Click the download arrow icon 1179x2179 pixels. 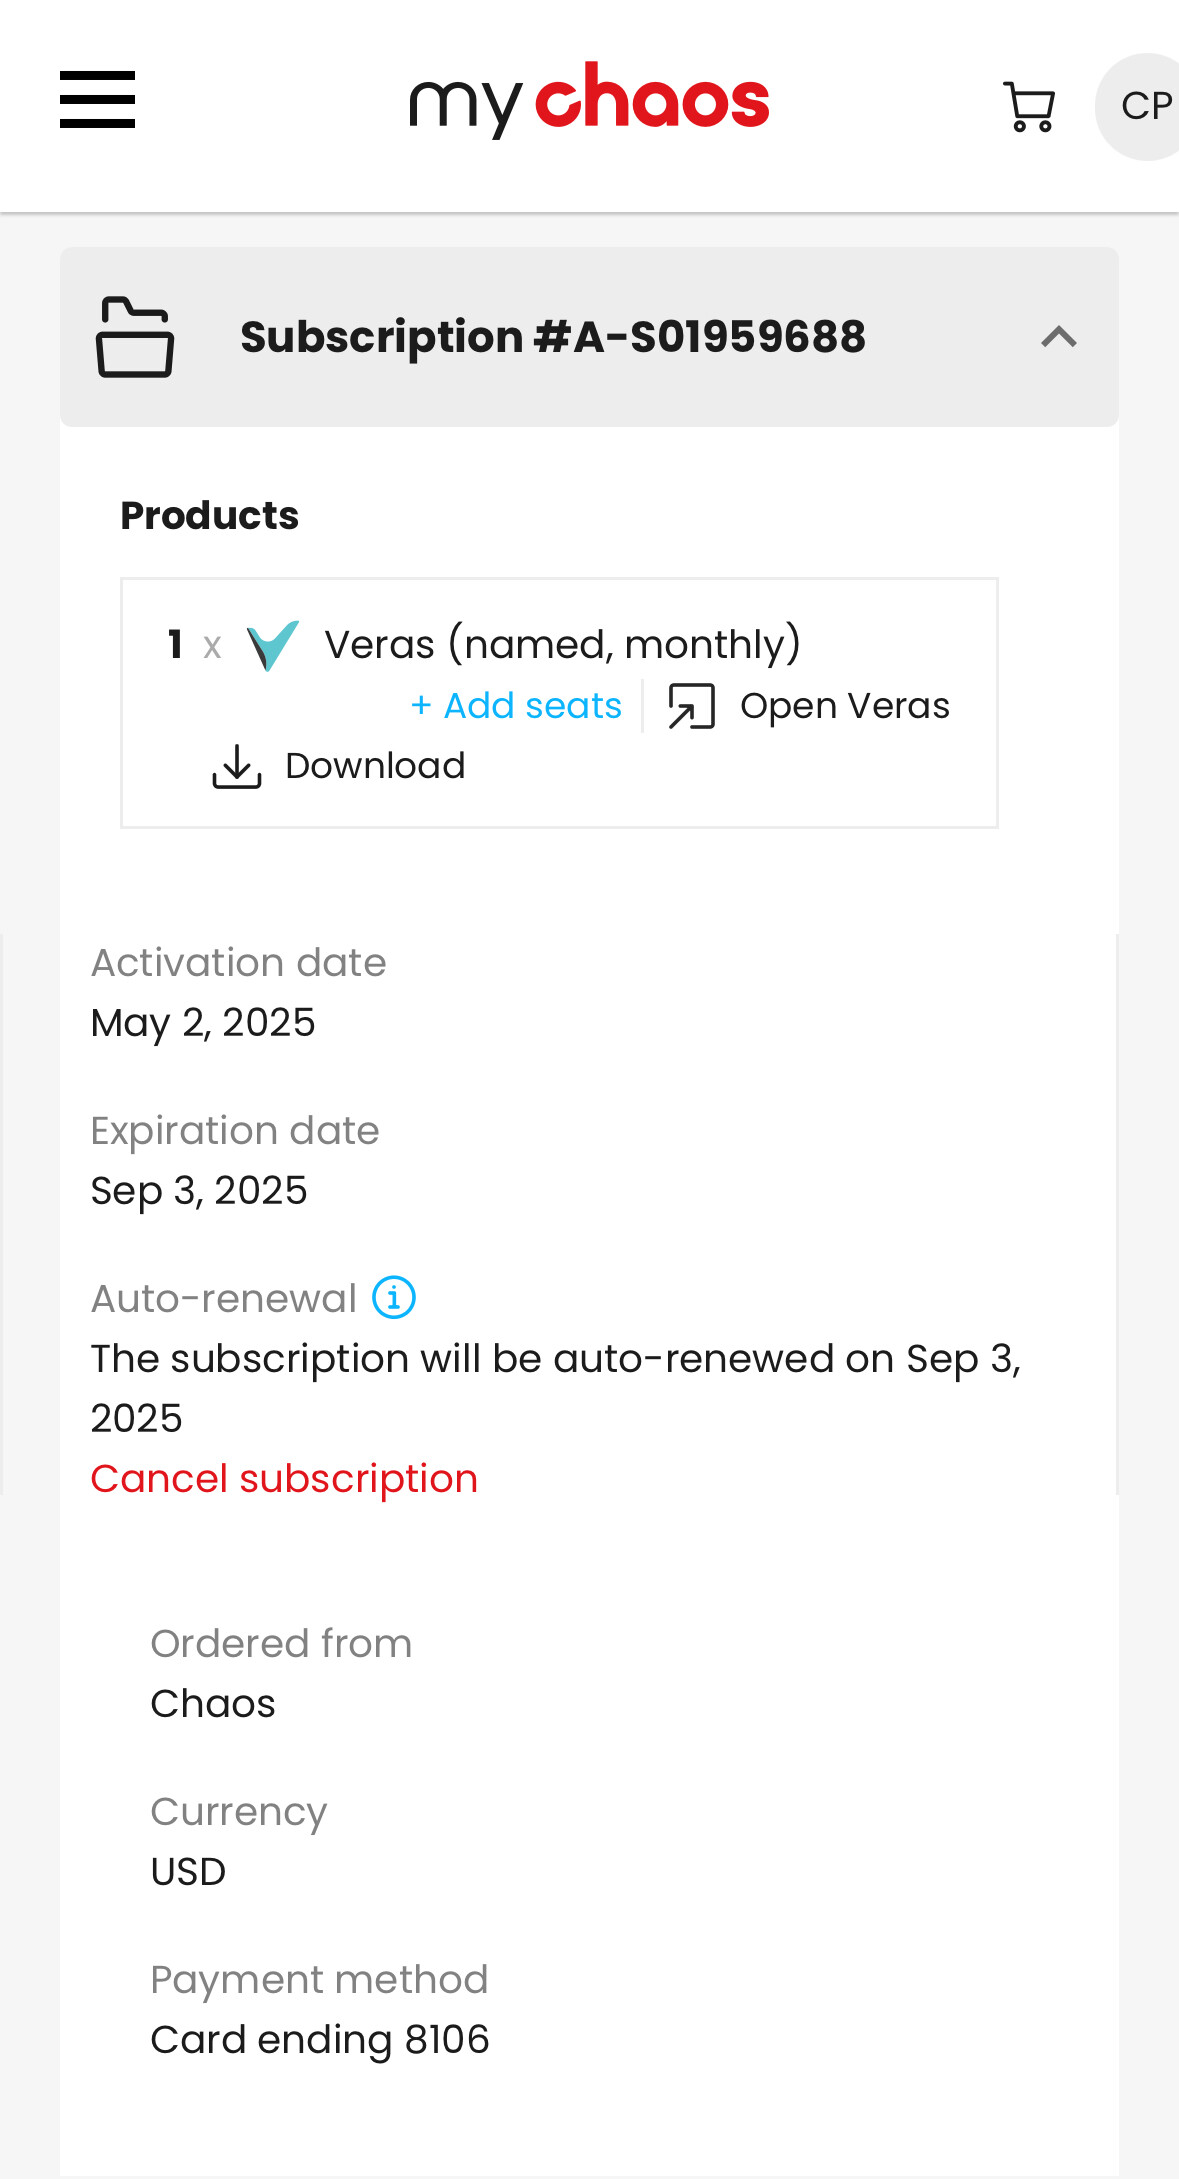tap(237, 766)
